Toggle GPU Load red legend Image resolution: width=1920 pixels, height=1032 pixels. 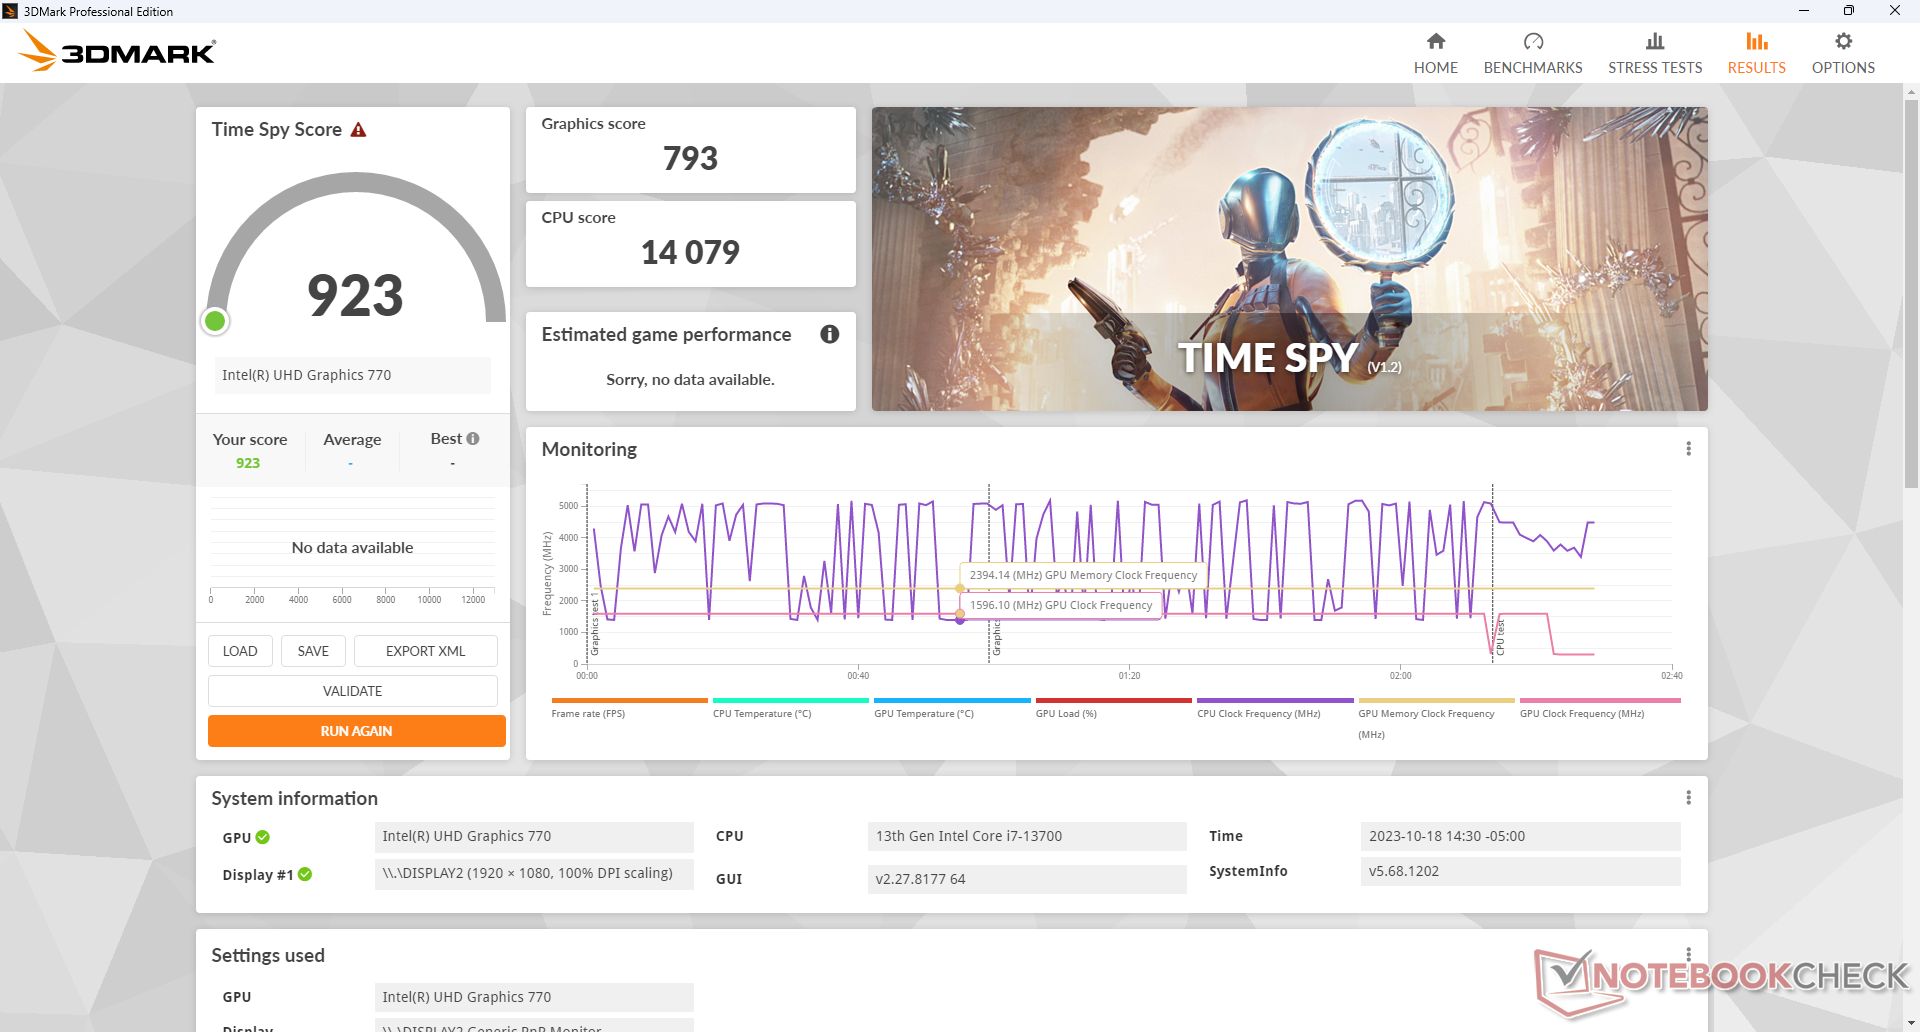(x=1113, y=708)
